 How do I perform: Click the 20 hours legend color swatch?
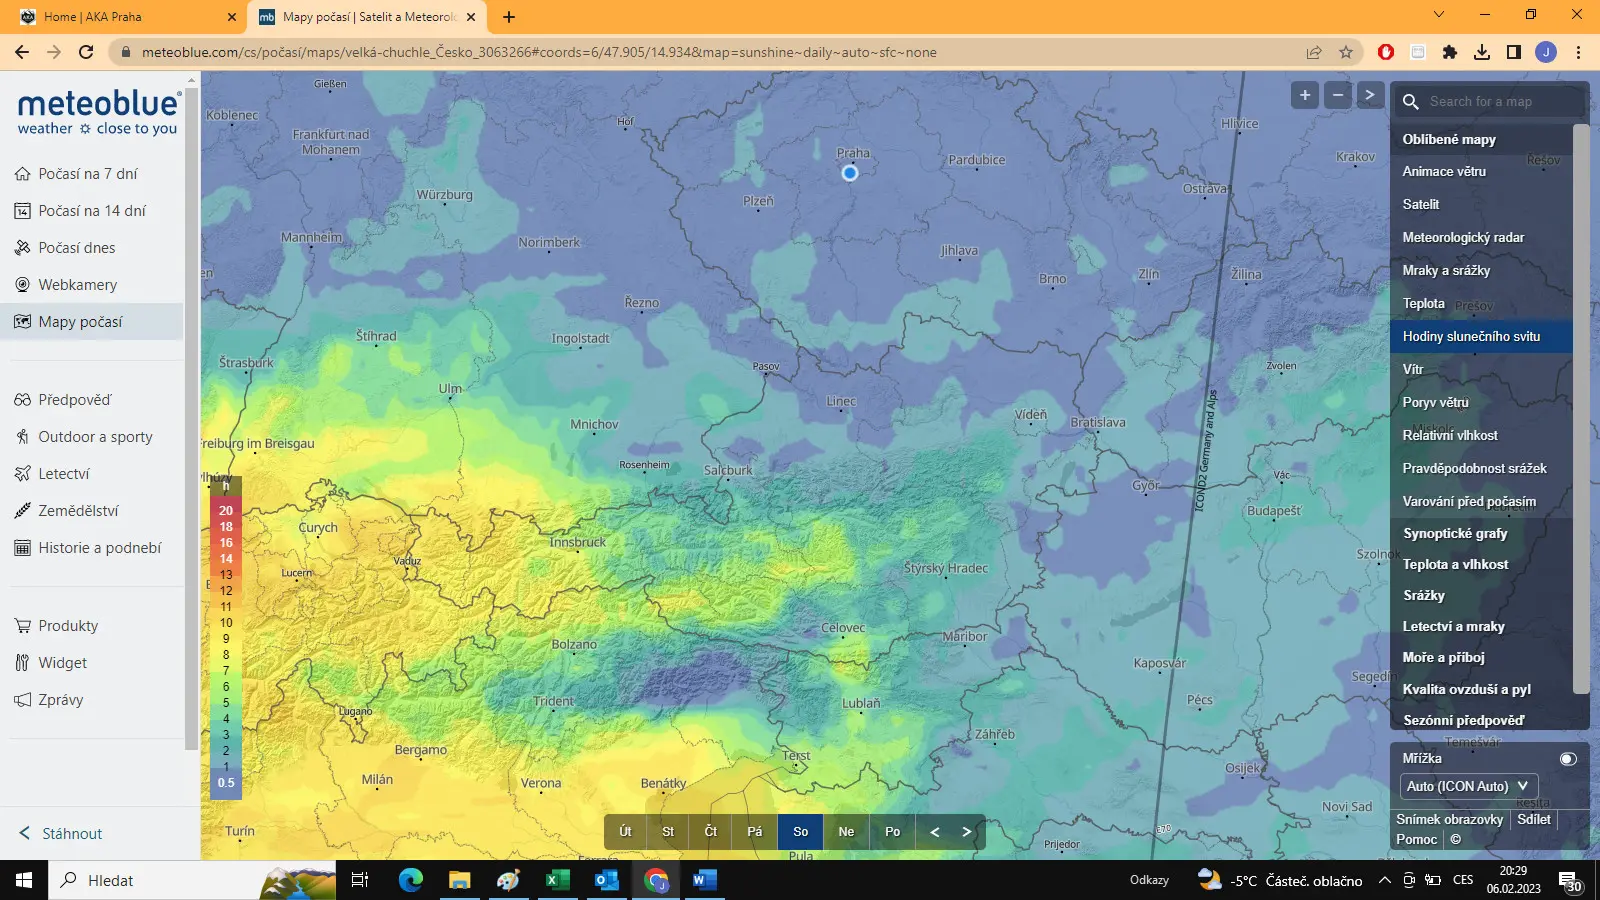(226, 511)
